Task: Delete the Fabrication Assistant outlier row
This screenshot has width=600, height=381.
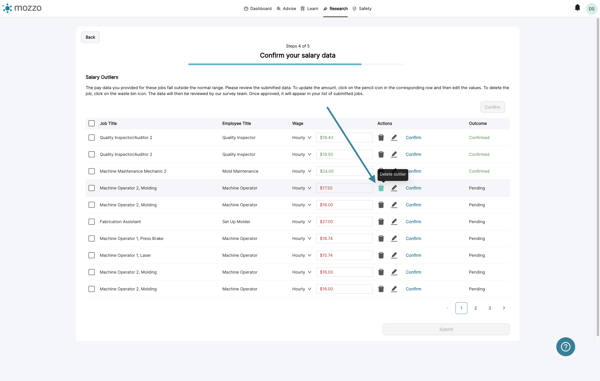Action: (381, 221)
